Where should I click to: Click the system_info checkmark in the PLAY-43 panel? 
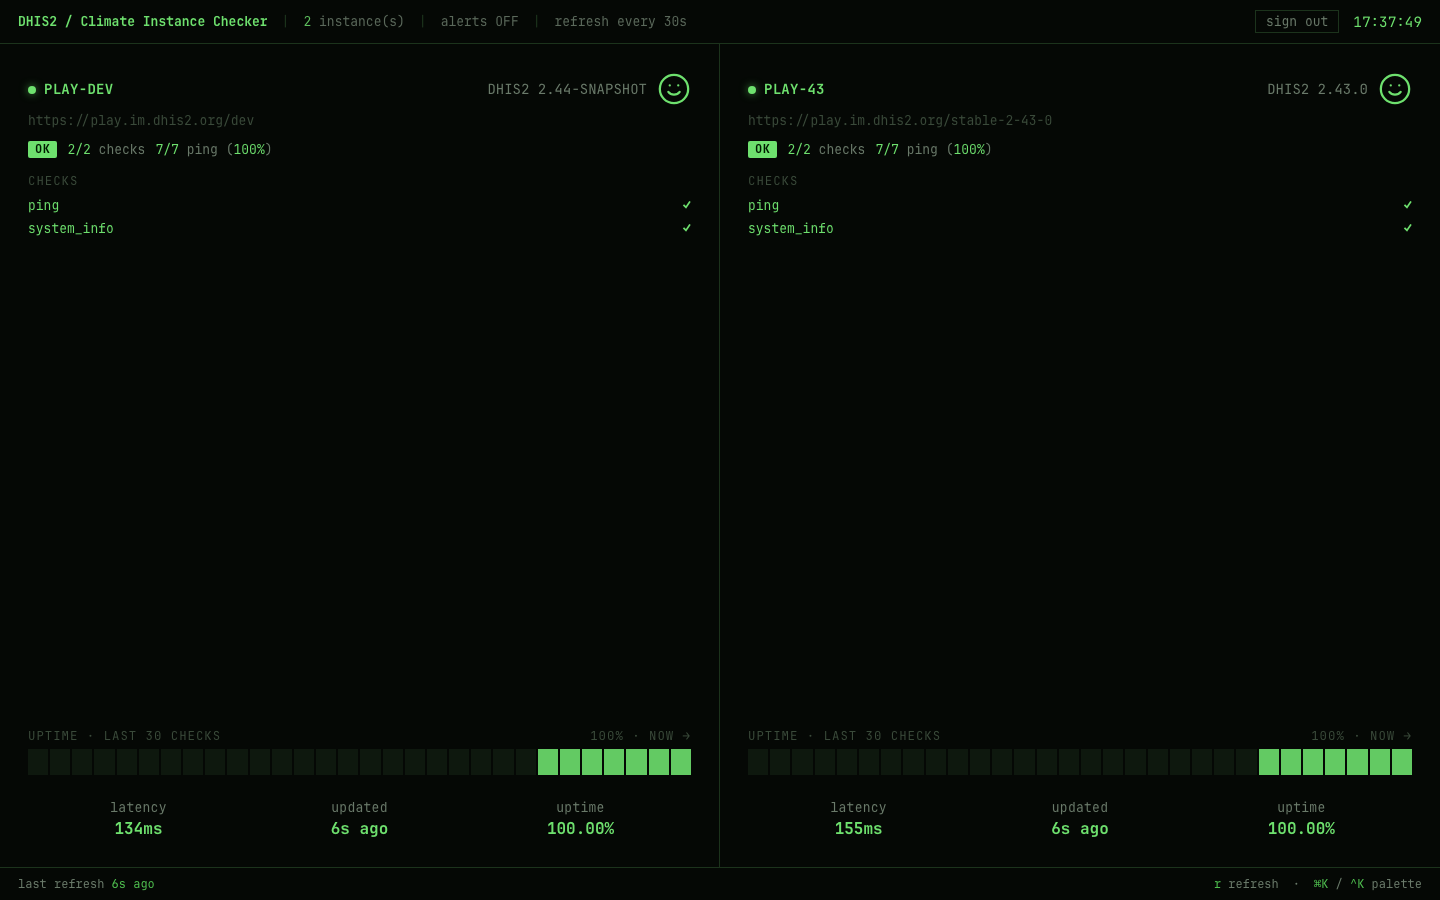pos(1408,228)
